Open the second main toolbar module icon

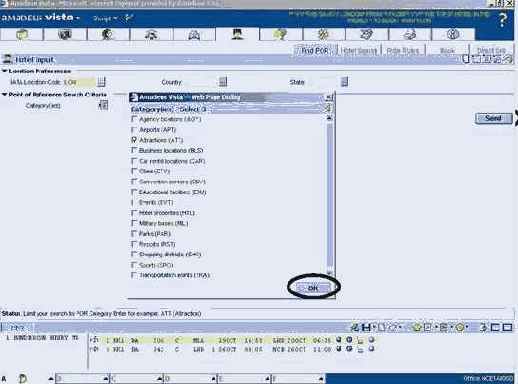(65, 34)
